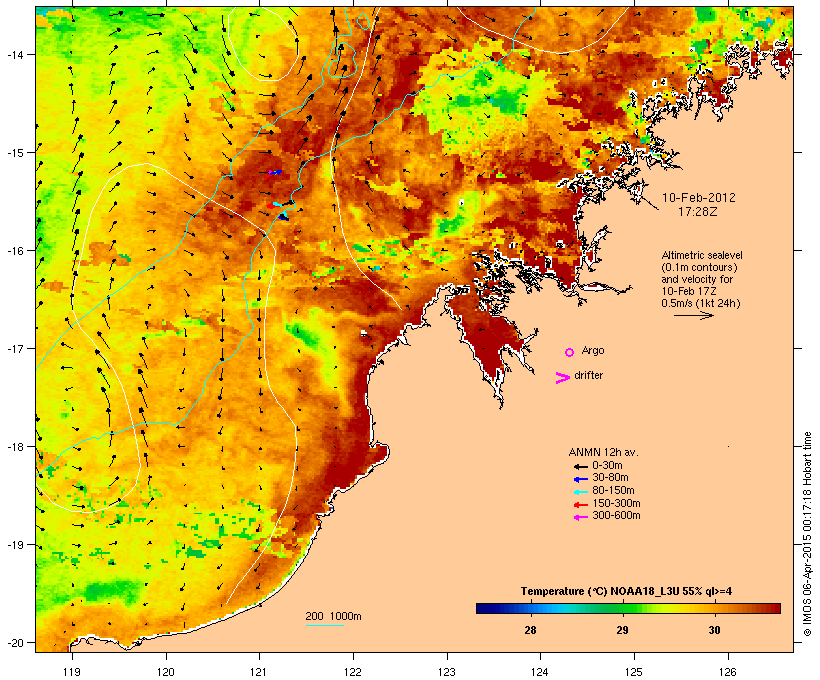Image resolution: width=820 pixels, height=680 pixels.
Task: Click the 122 longitude axis label
Action: click(353, 672)
